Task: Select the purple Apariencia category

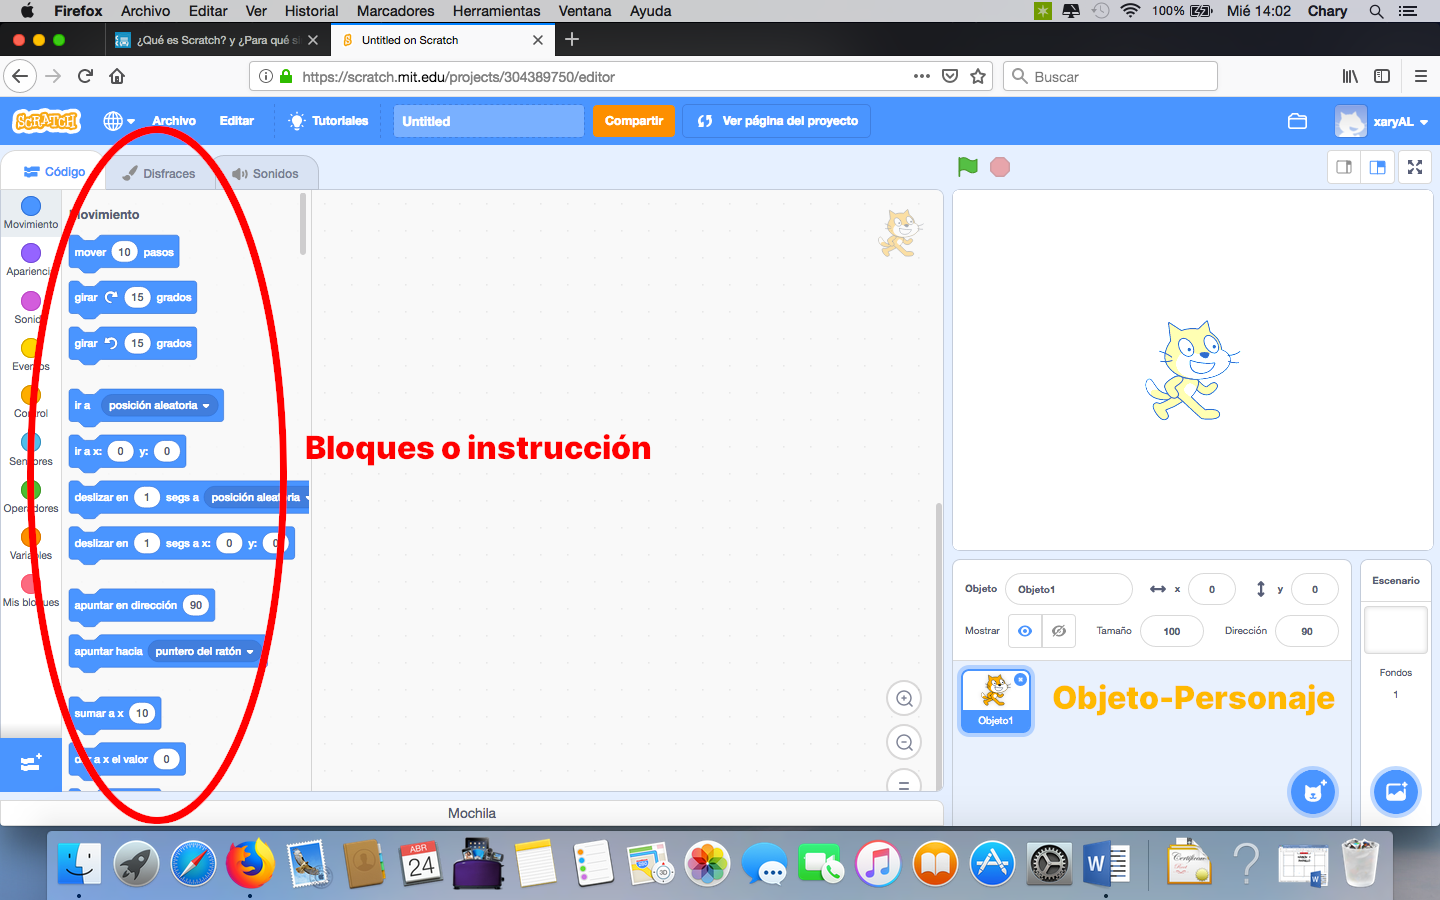Action: pyautogui.click(x=31, y=259)
